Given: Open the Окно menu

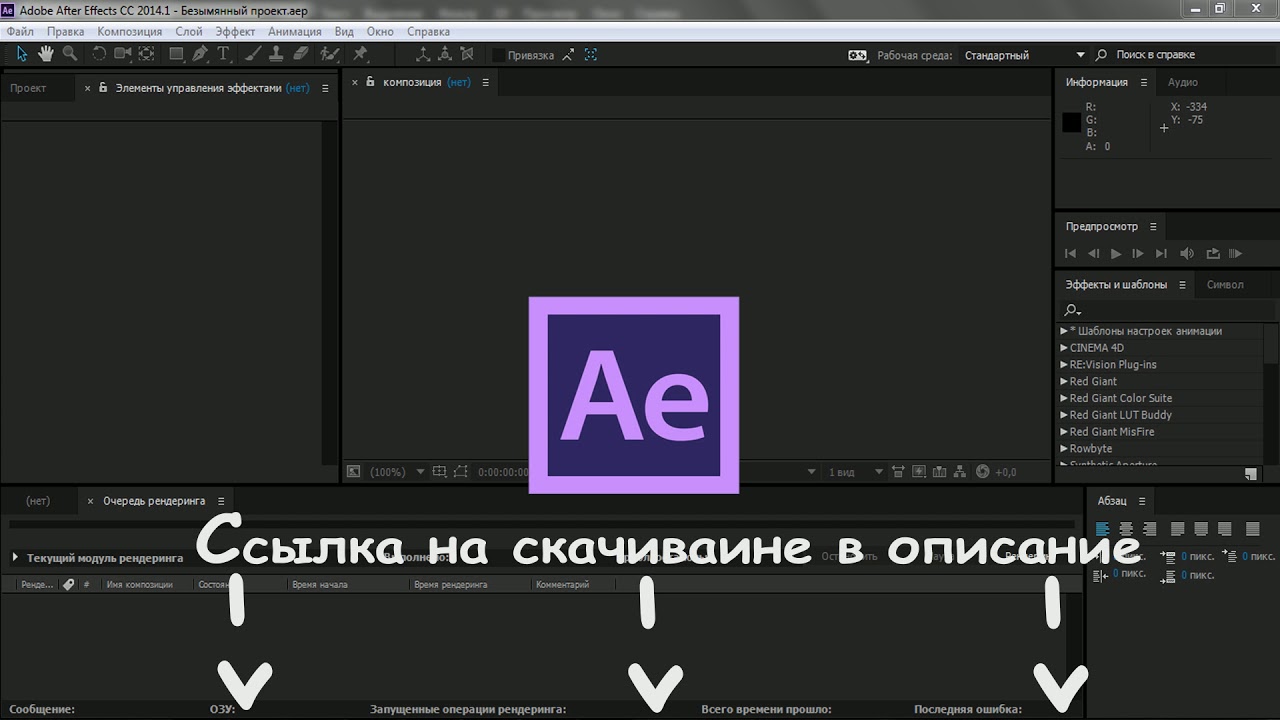Looking at the screenshot, I should (x=380, y=32).
